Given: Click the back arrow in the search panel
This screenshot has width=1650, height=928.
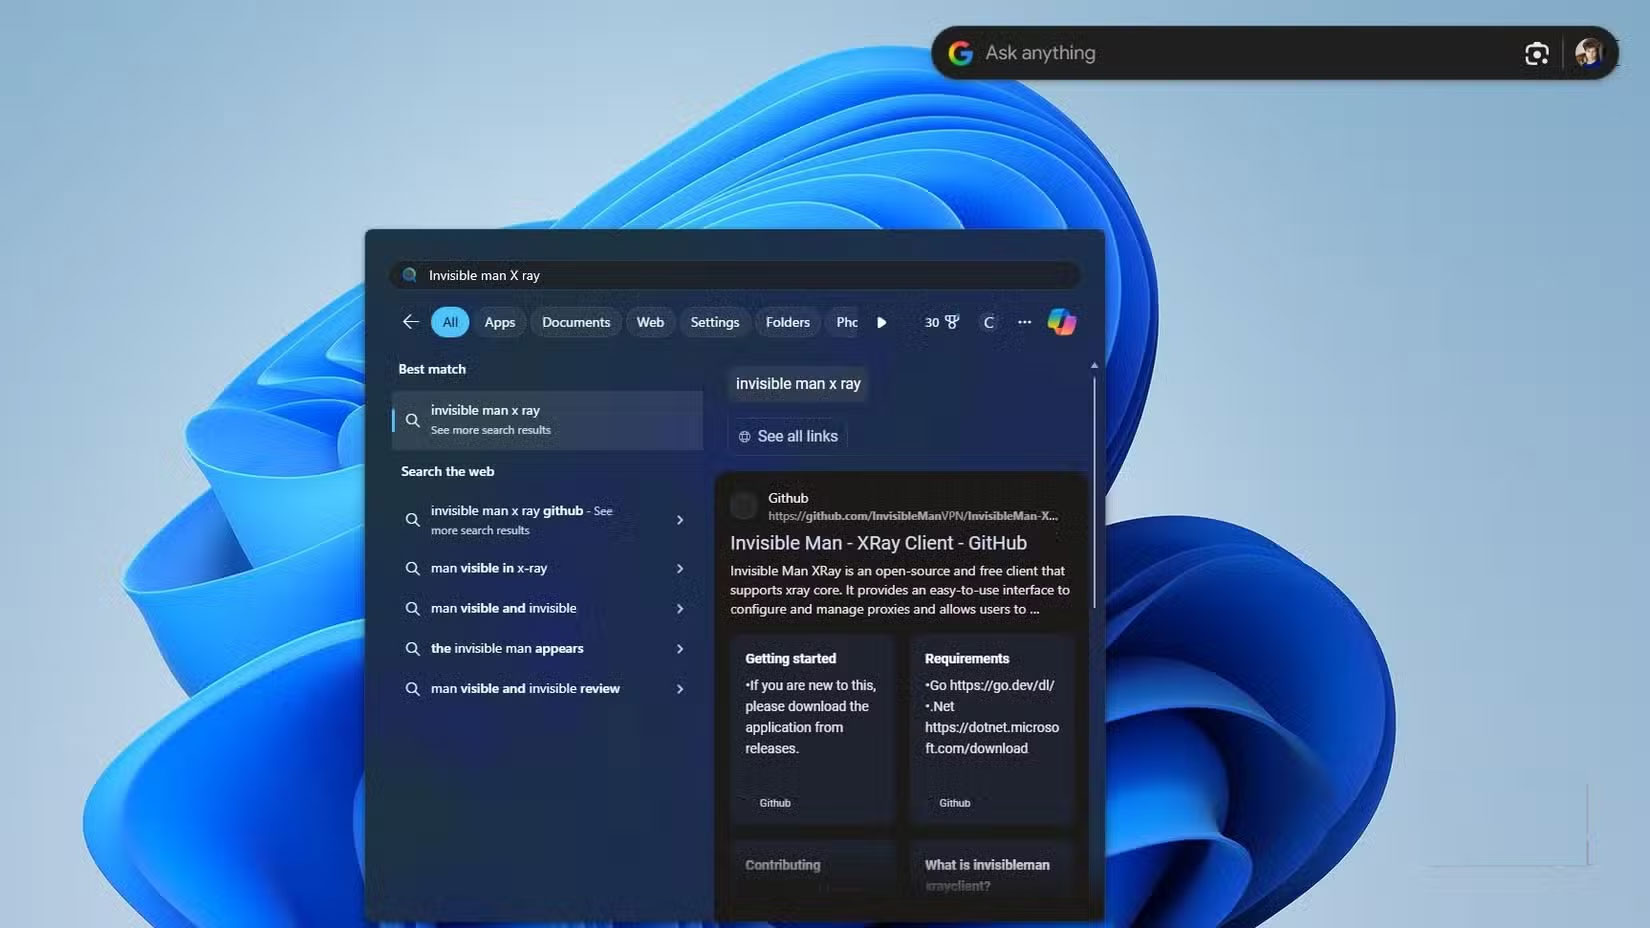Looking at the screenshot, I should pyautogui.click(x=409, y=322).
